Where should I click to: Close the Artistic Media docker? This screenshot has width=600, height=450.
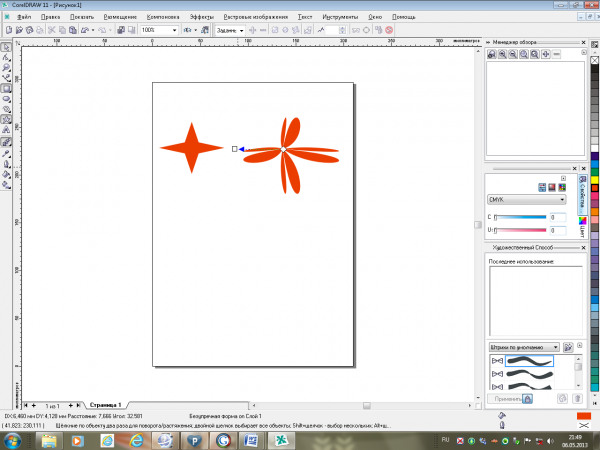pyautogui.click(x=584, y=248)
